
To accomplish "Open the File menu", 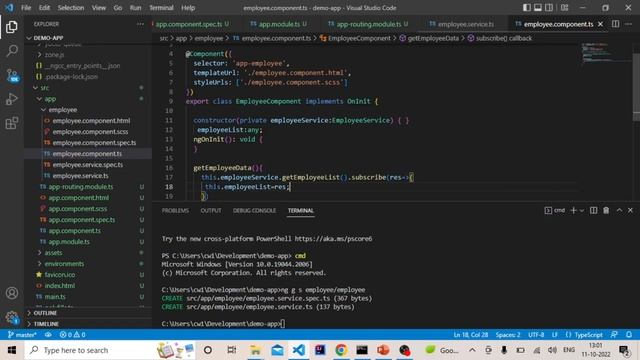I will click(x=26, y=8).
